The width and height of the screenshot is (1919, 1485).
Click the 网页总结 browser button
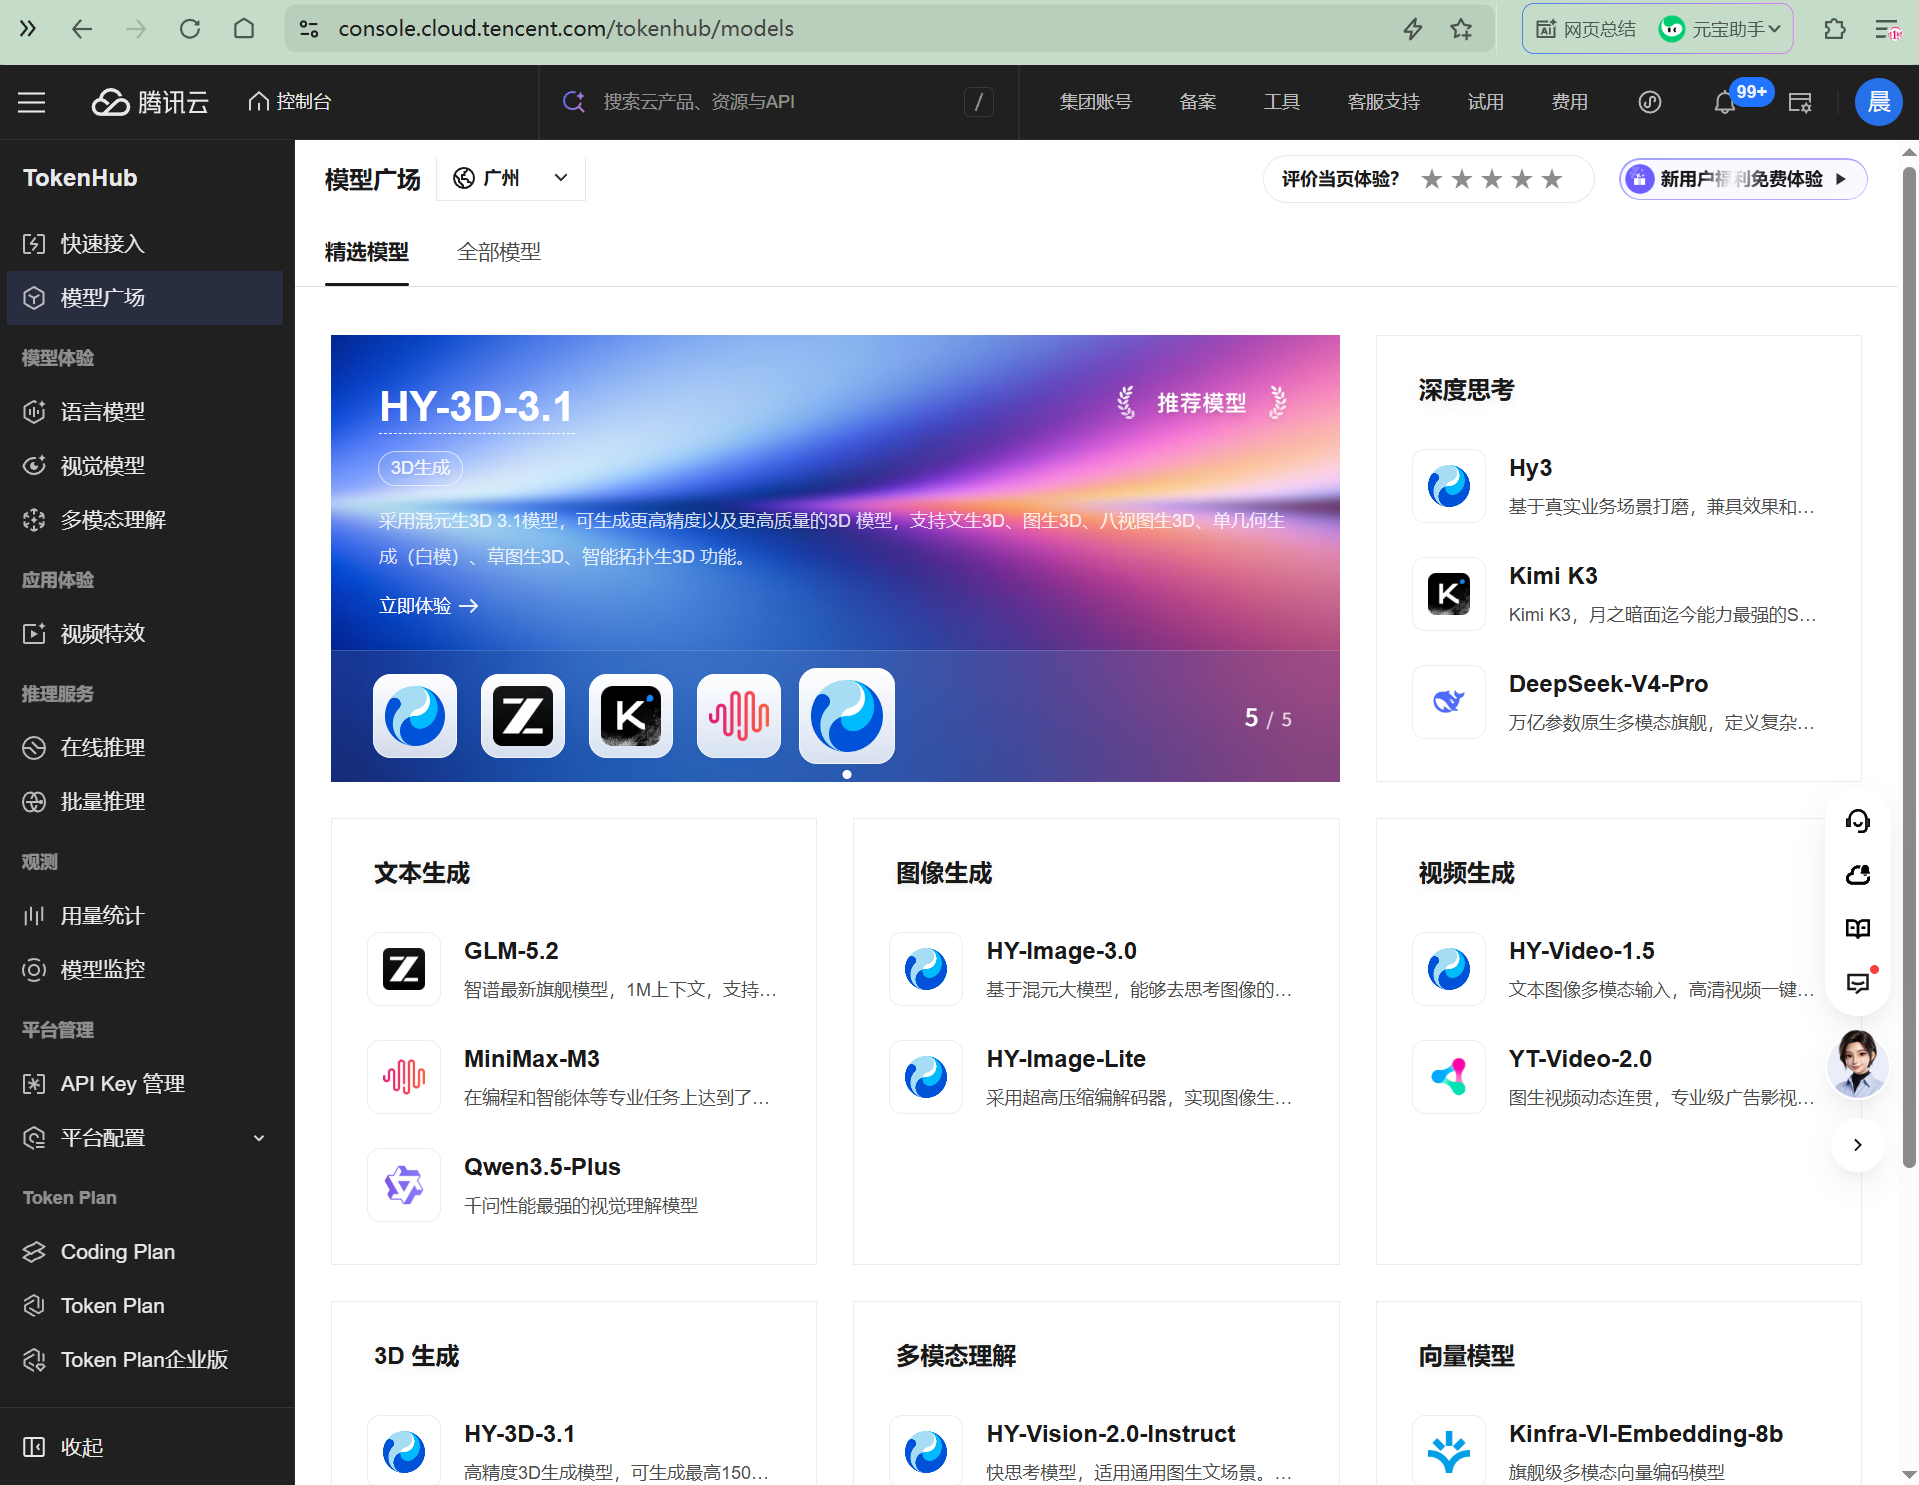pyautogui.click(x=1587, y=29)
